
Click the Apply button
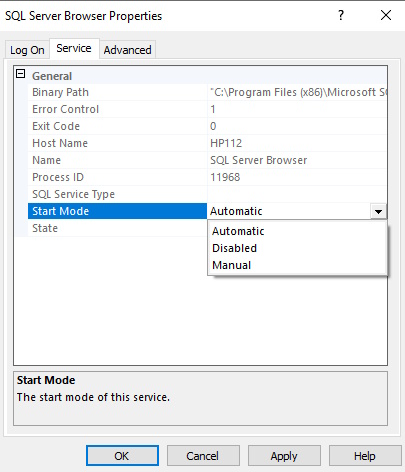coord(284,455)
